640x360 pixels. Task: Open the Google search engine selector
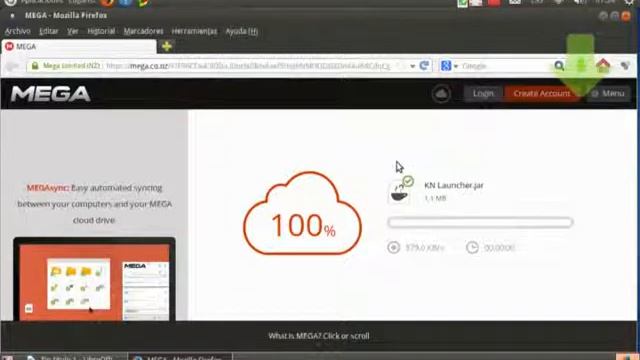449,66
